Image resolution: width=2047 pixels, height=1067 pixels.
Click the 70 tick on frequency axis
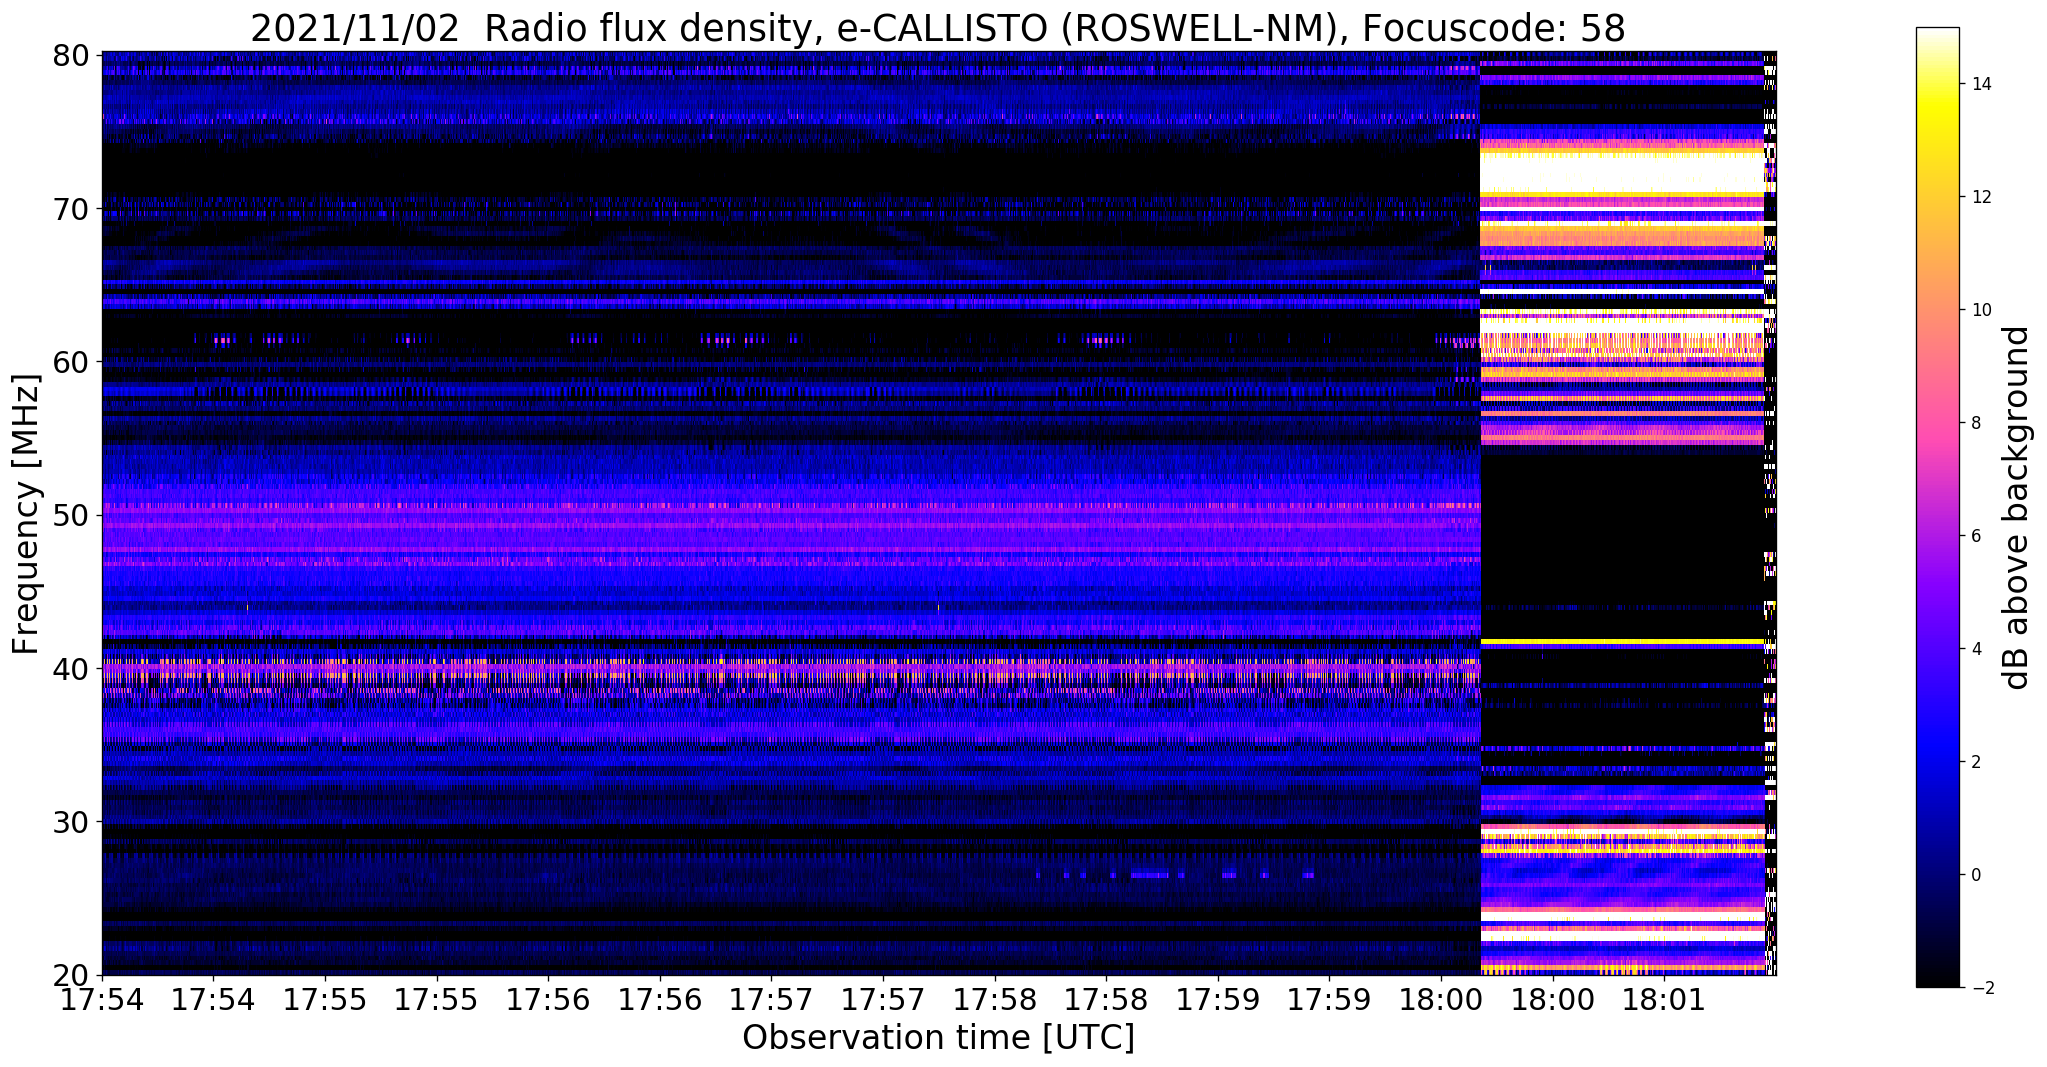tap(70, 209)
